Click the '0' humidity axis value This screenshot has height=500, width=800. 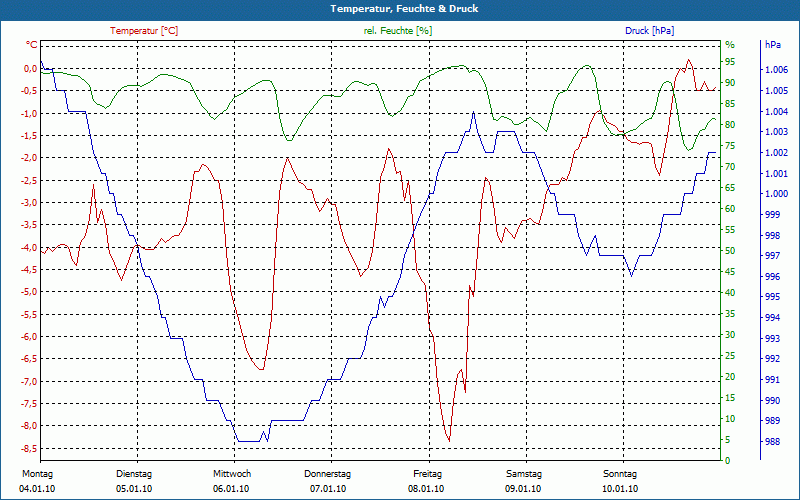pyautogui.click(x=728, y=460)
